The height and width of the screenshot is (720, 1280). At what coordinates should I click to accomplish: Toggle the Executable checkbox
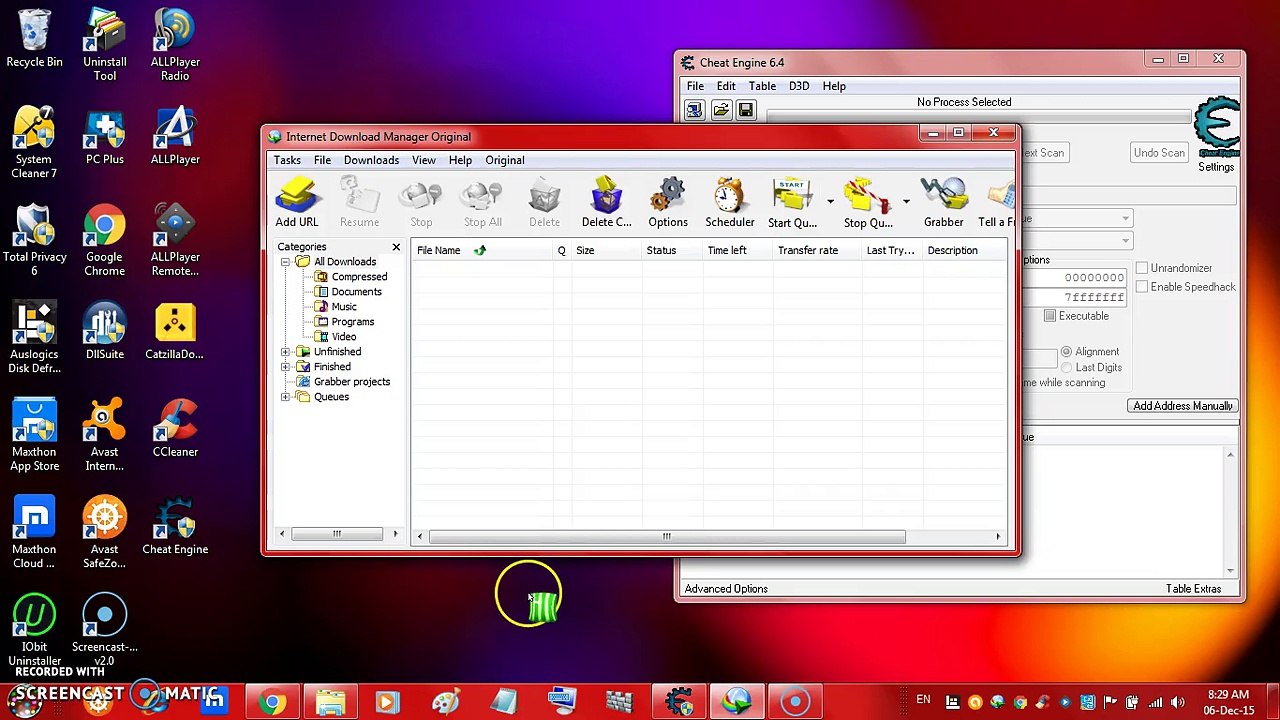(x=1050, y=316)
